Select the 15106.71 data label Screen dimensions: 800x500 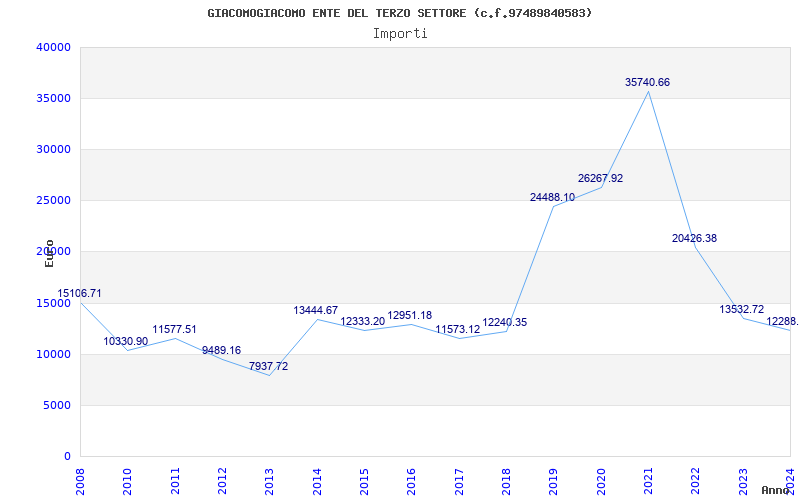[x=79, y=293]
